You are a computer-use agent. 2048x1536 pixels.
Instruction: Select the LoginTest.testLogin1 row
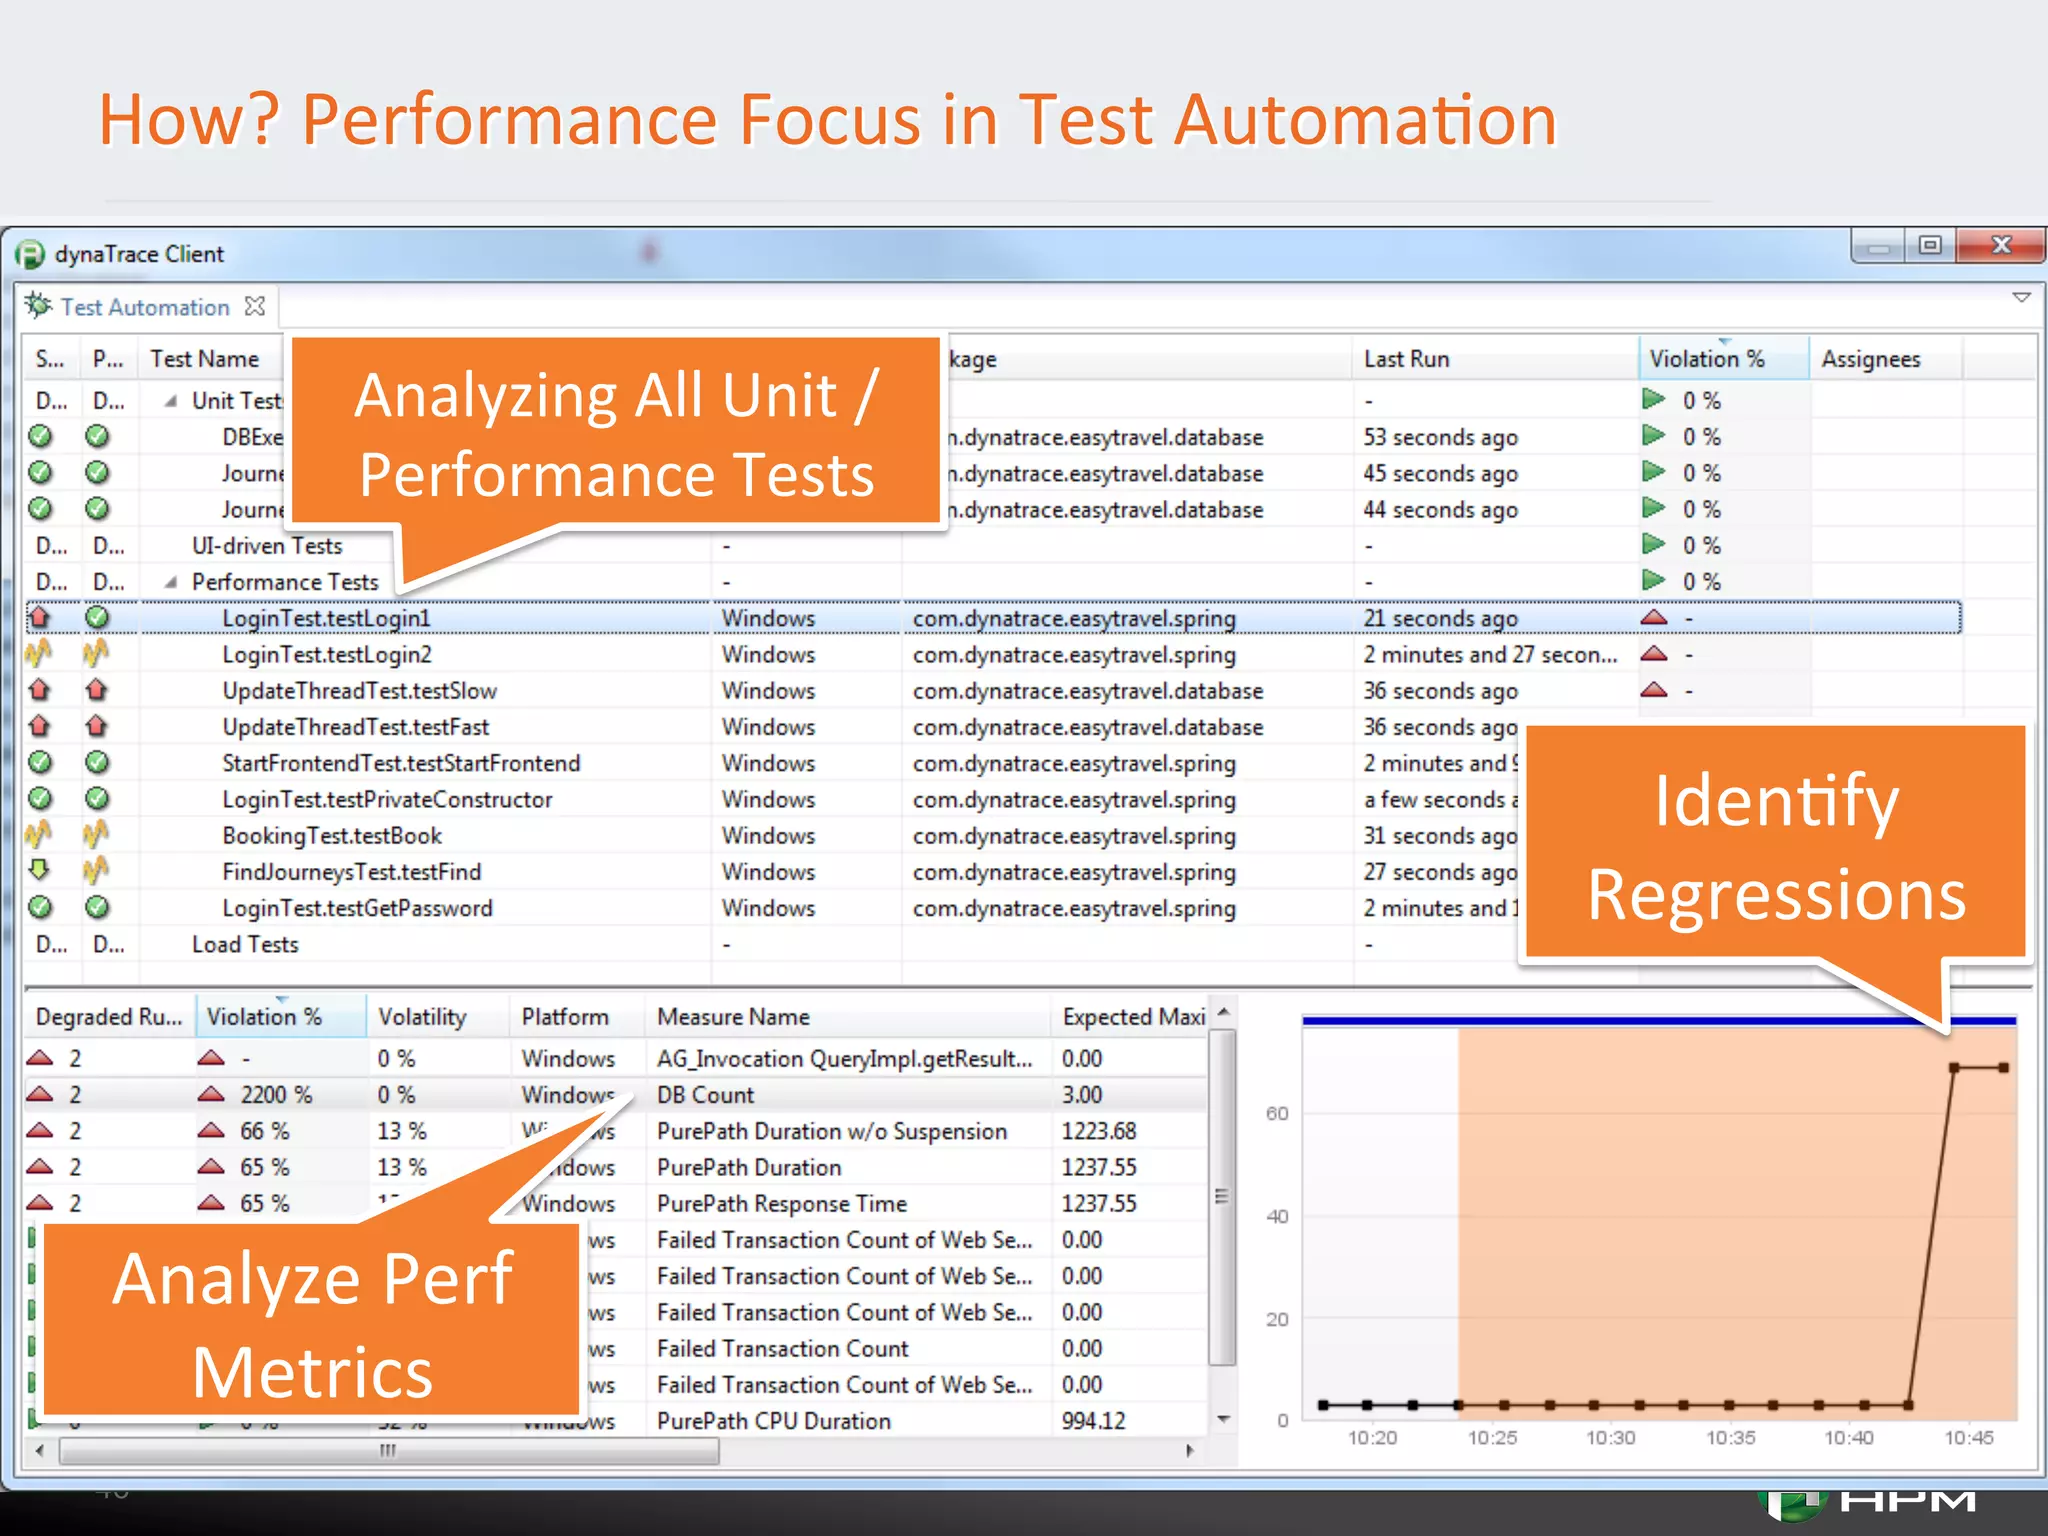tap(993, 618)
